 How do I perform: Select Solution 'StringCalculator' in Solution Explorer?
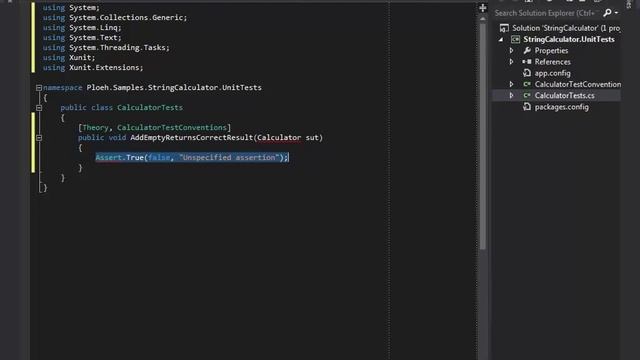tap(566, 28)
